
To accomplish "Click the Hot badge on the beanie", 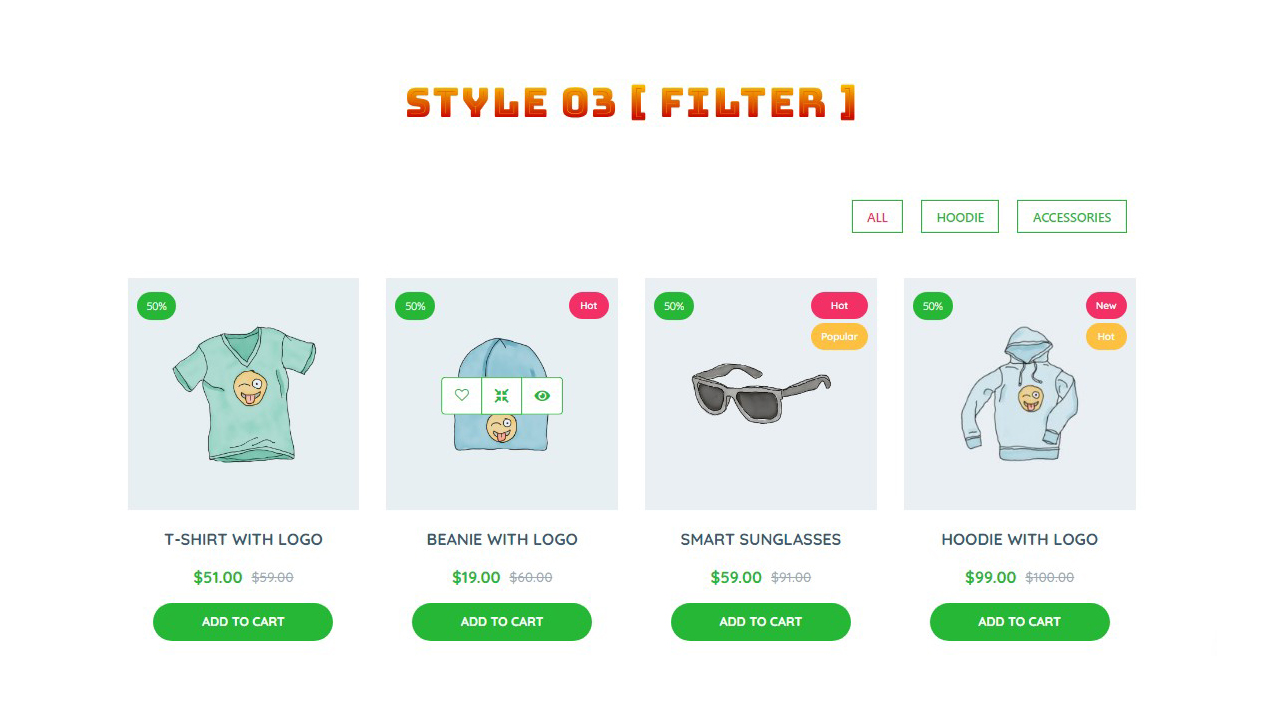I will (589, 306).
